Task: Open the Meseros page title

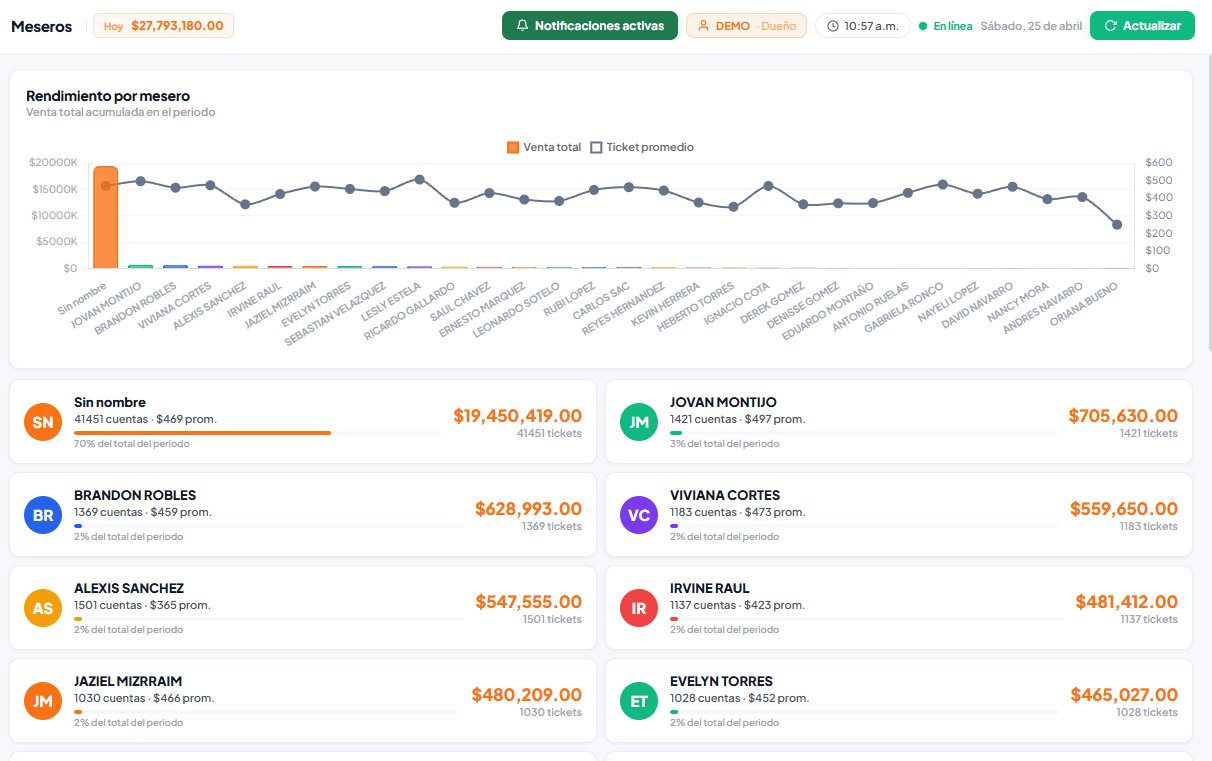Action: tap(41, 26)
